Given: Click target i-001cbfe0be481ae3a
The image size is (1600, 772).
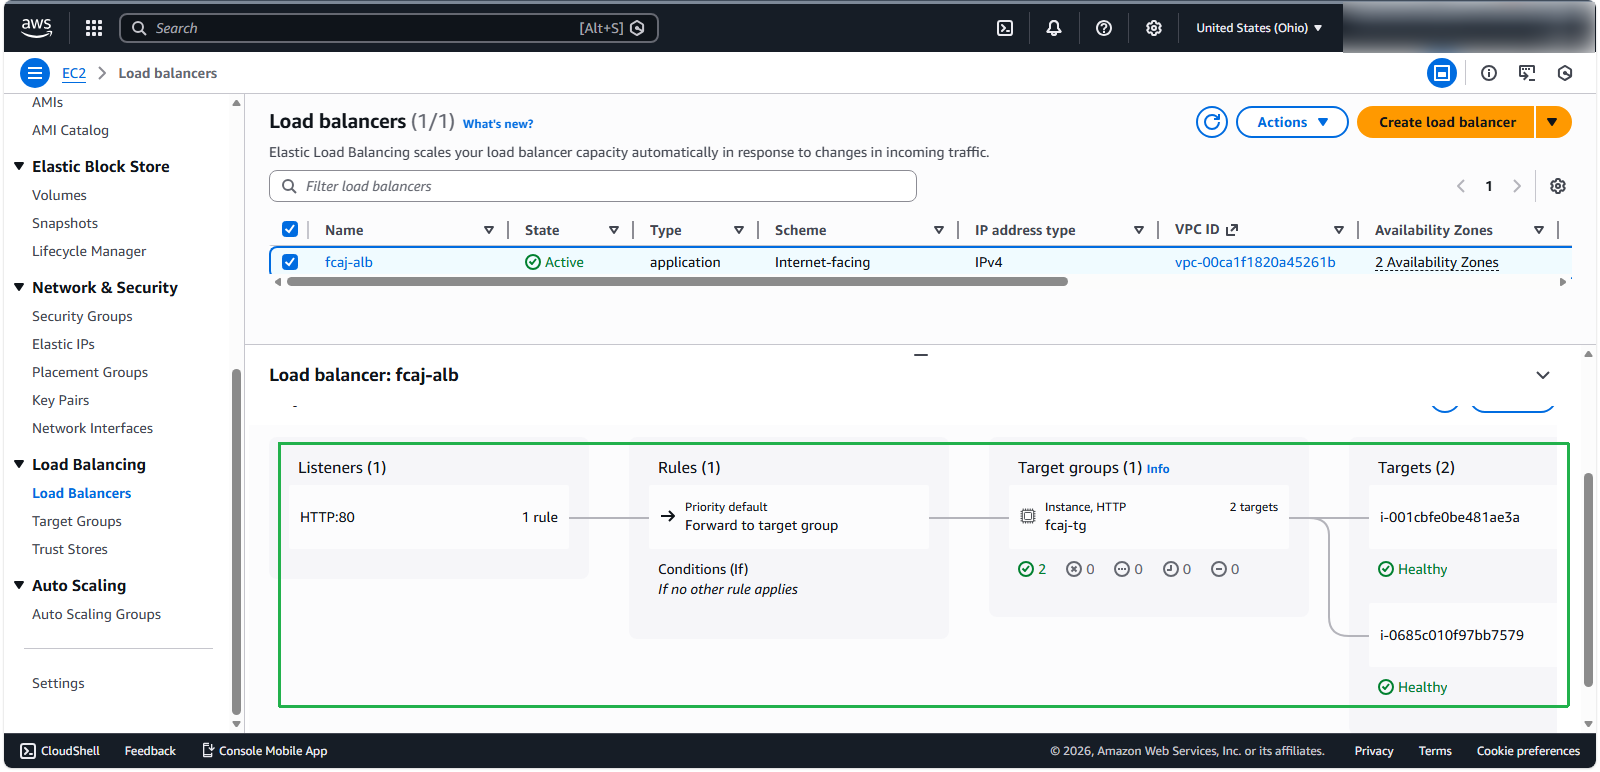Looking at the screenshot, I should click(1450, 517).
